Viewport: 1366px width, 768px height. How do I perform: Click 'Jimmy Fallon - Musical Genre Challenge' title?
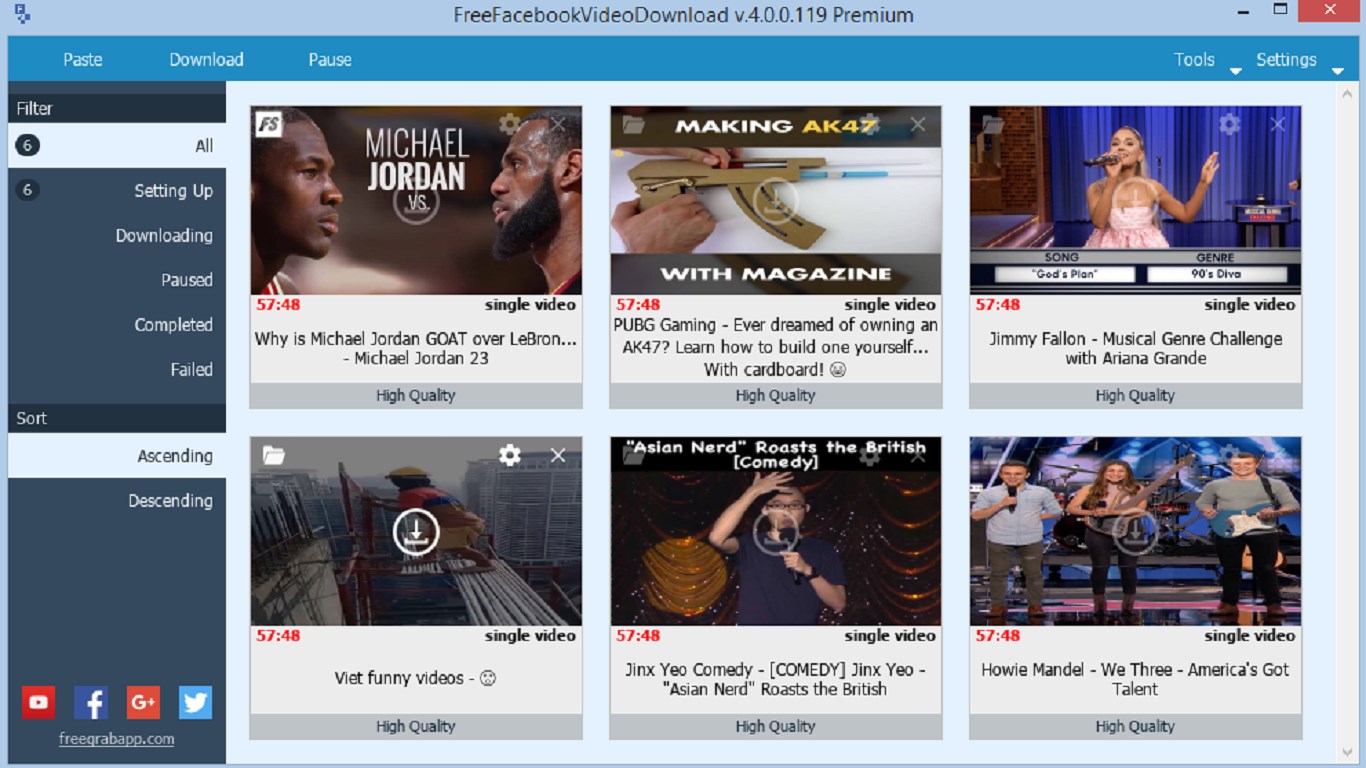1136,348
